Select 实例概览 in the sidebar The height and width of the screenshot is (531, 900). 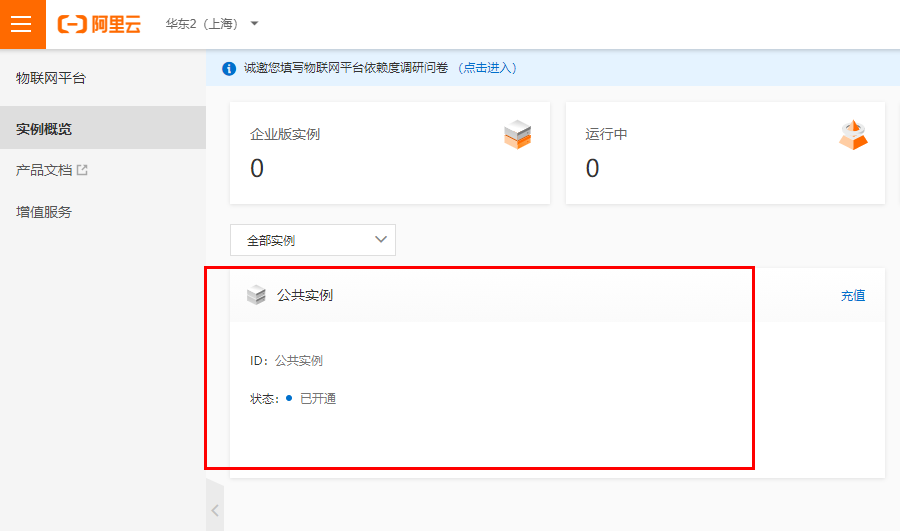click(x=103, y=129)
